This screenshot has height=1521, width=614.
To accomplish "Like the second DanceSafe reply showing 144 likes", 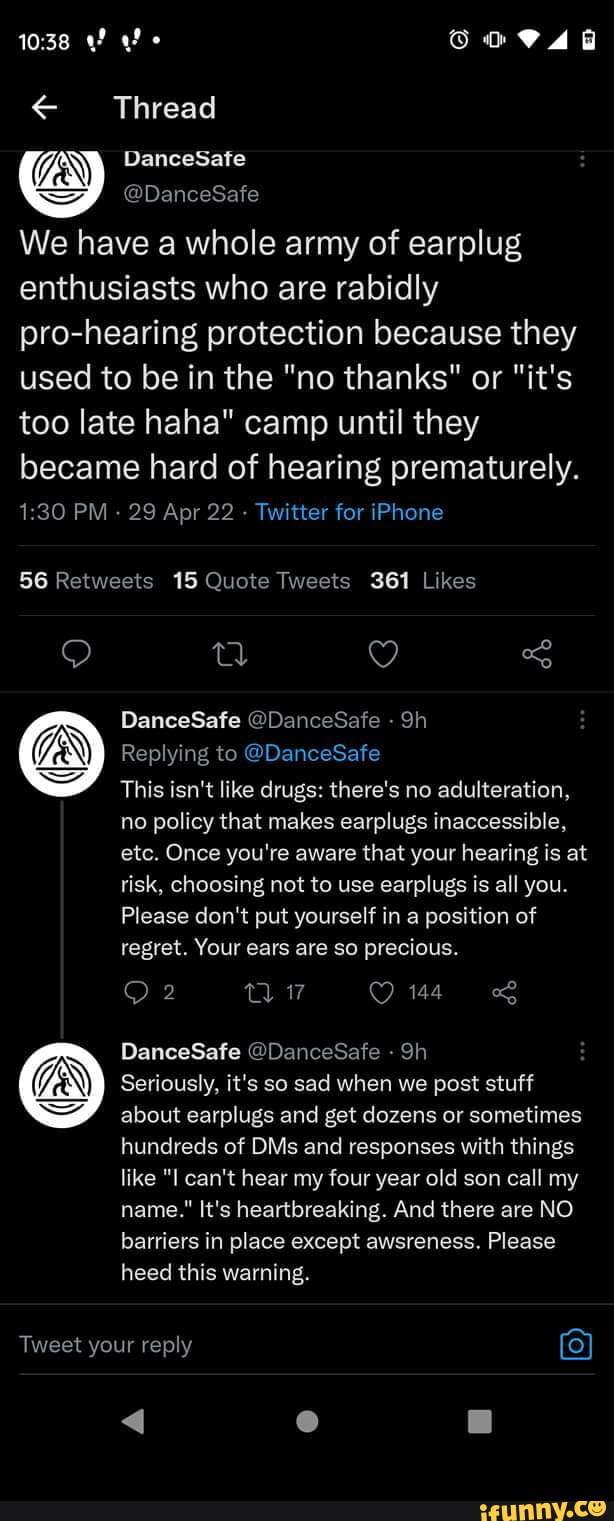I will pos(380,992).
